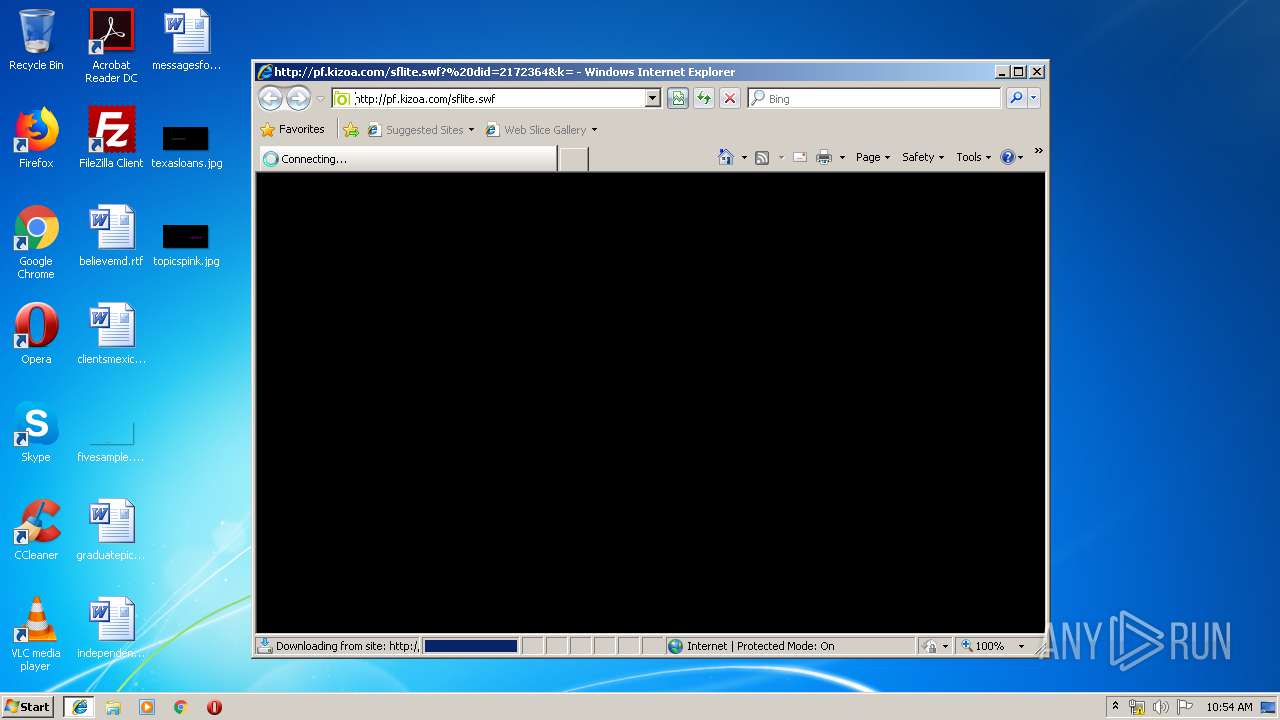This screenshot has width=1280, height=720.
Task: Click the browser Back arrow button
Action: [270, 98]
